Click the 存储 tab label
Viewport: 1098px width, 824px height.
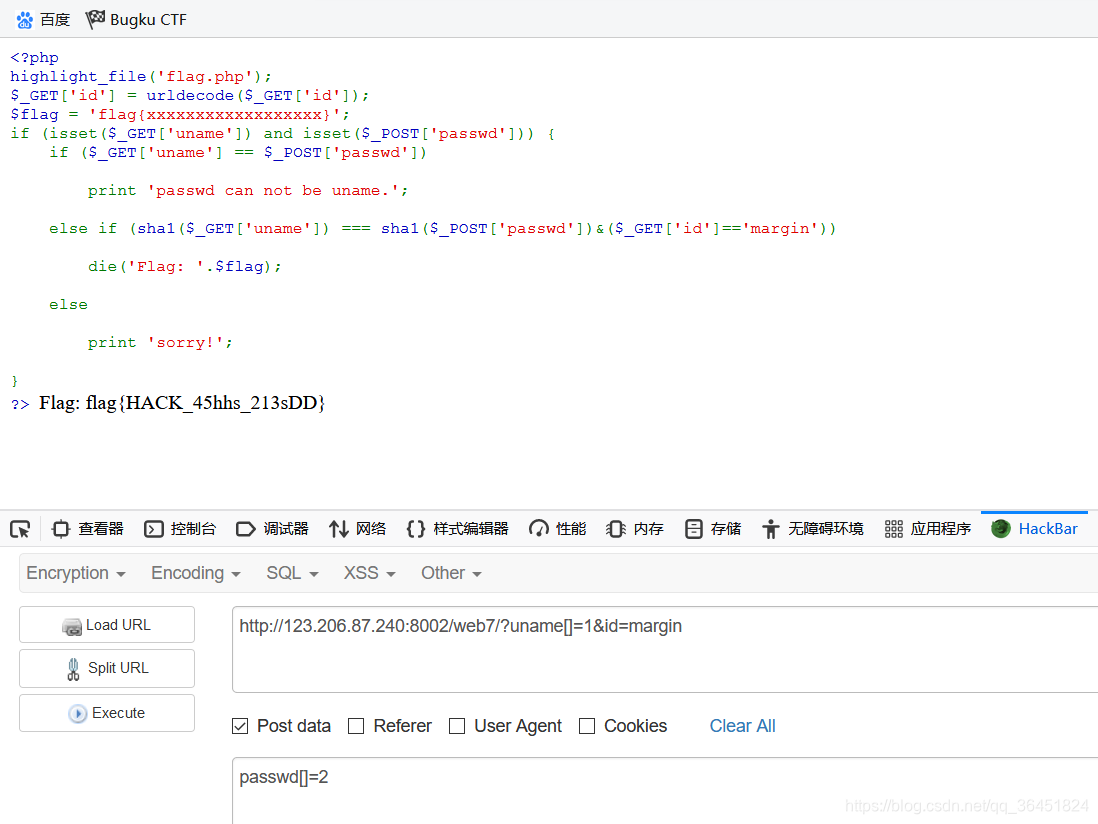click(x=725, y=529)
